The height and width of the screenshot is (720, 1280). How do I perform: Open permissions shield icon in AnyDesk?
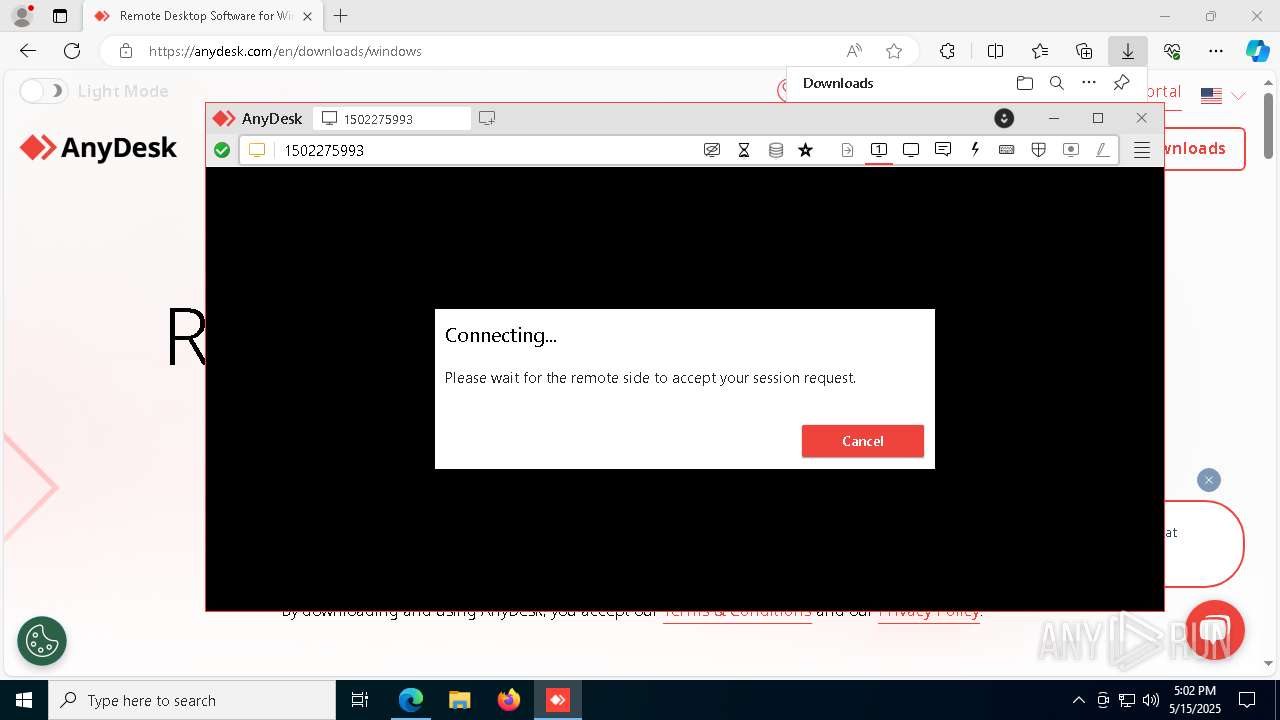(x=1038, y=150)
